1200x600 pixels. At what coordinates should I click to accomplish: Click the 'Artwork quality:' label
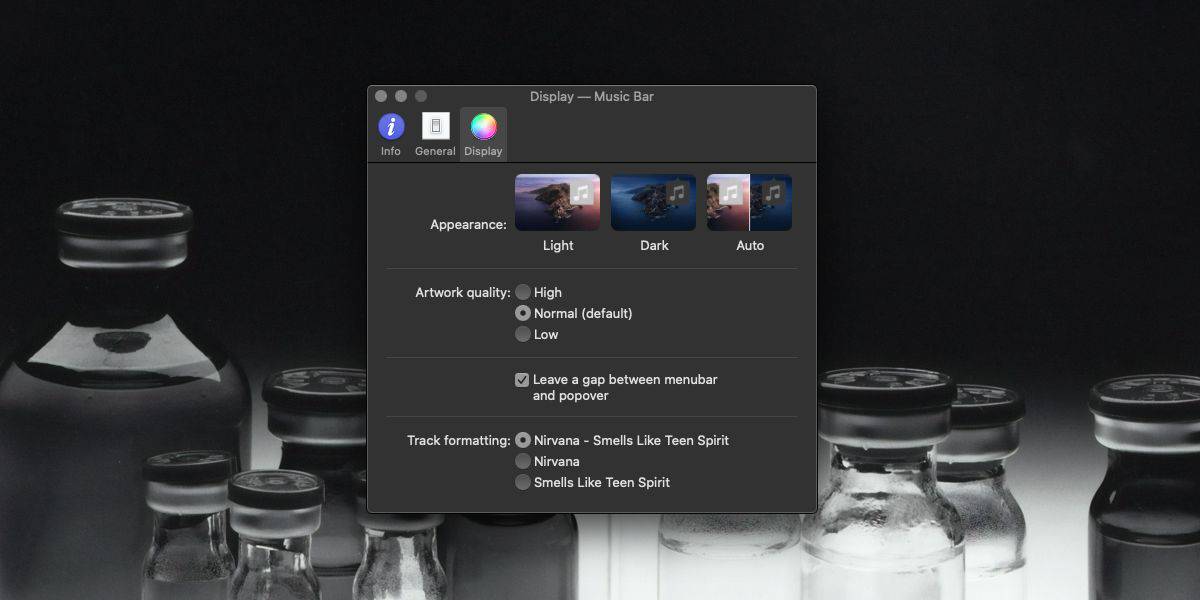coord(463,293)
